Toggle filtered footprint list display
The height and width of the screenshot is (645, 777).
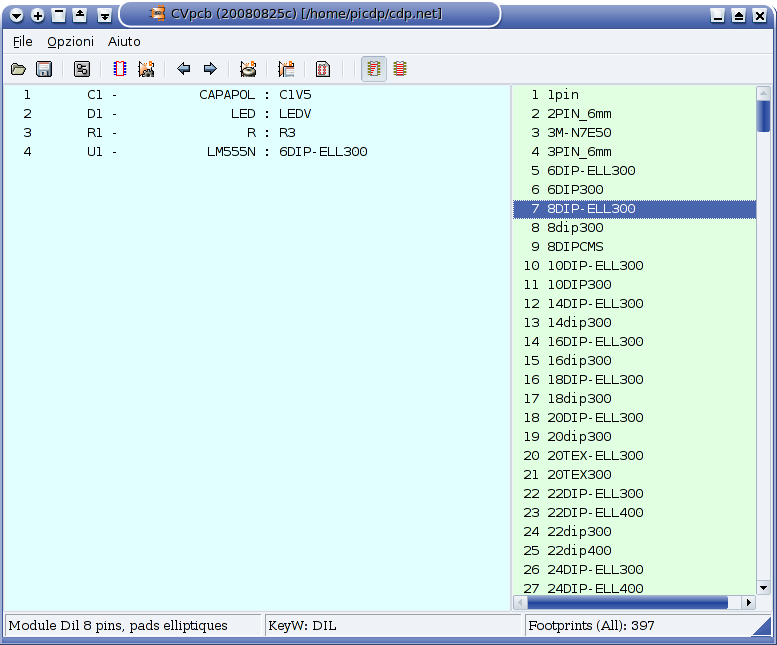coord(374,69)
